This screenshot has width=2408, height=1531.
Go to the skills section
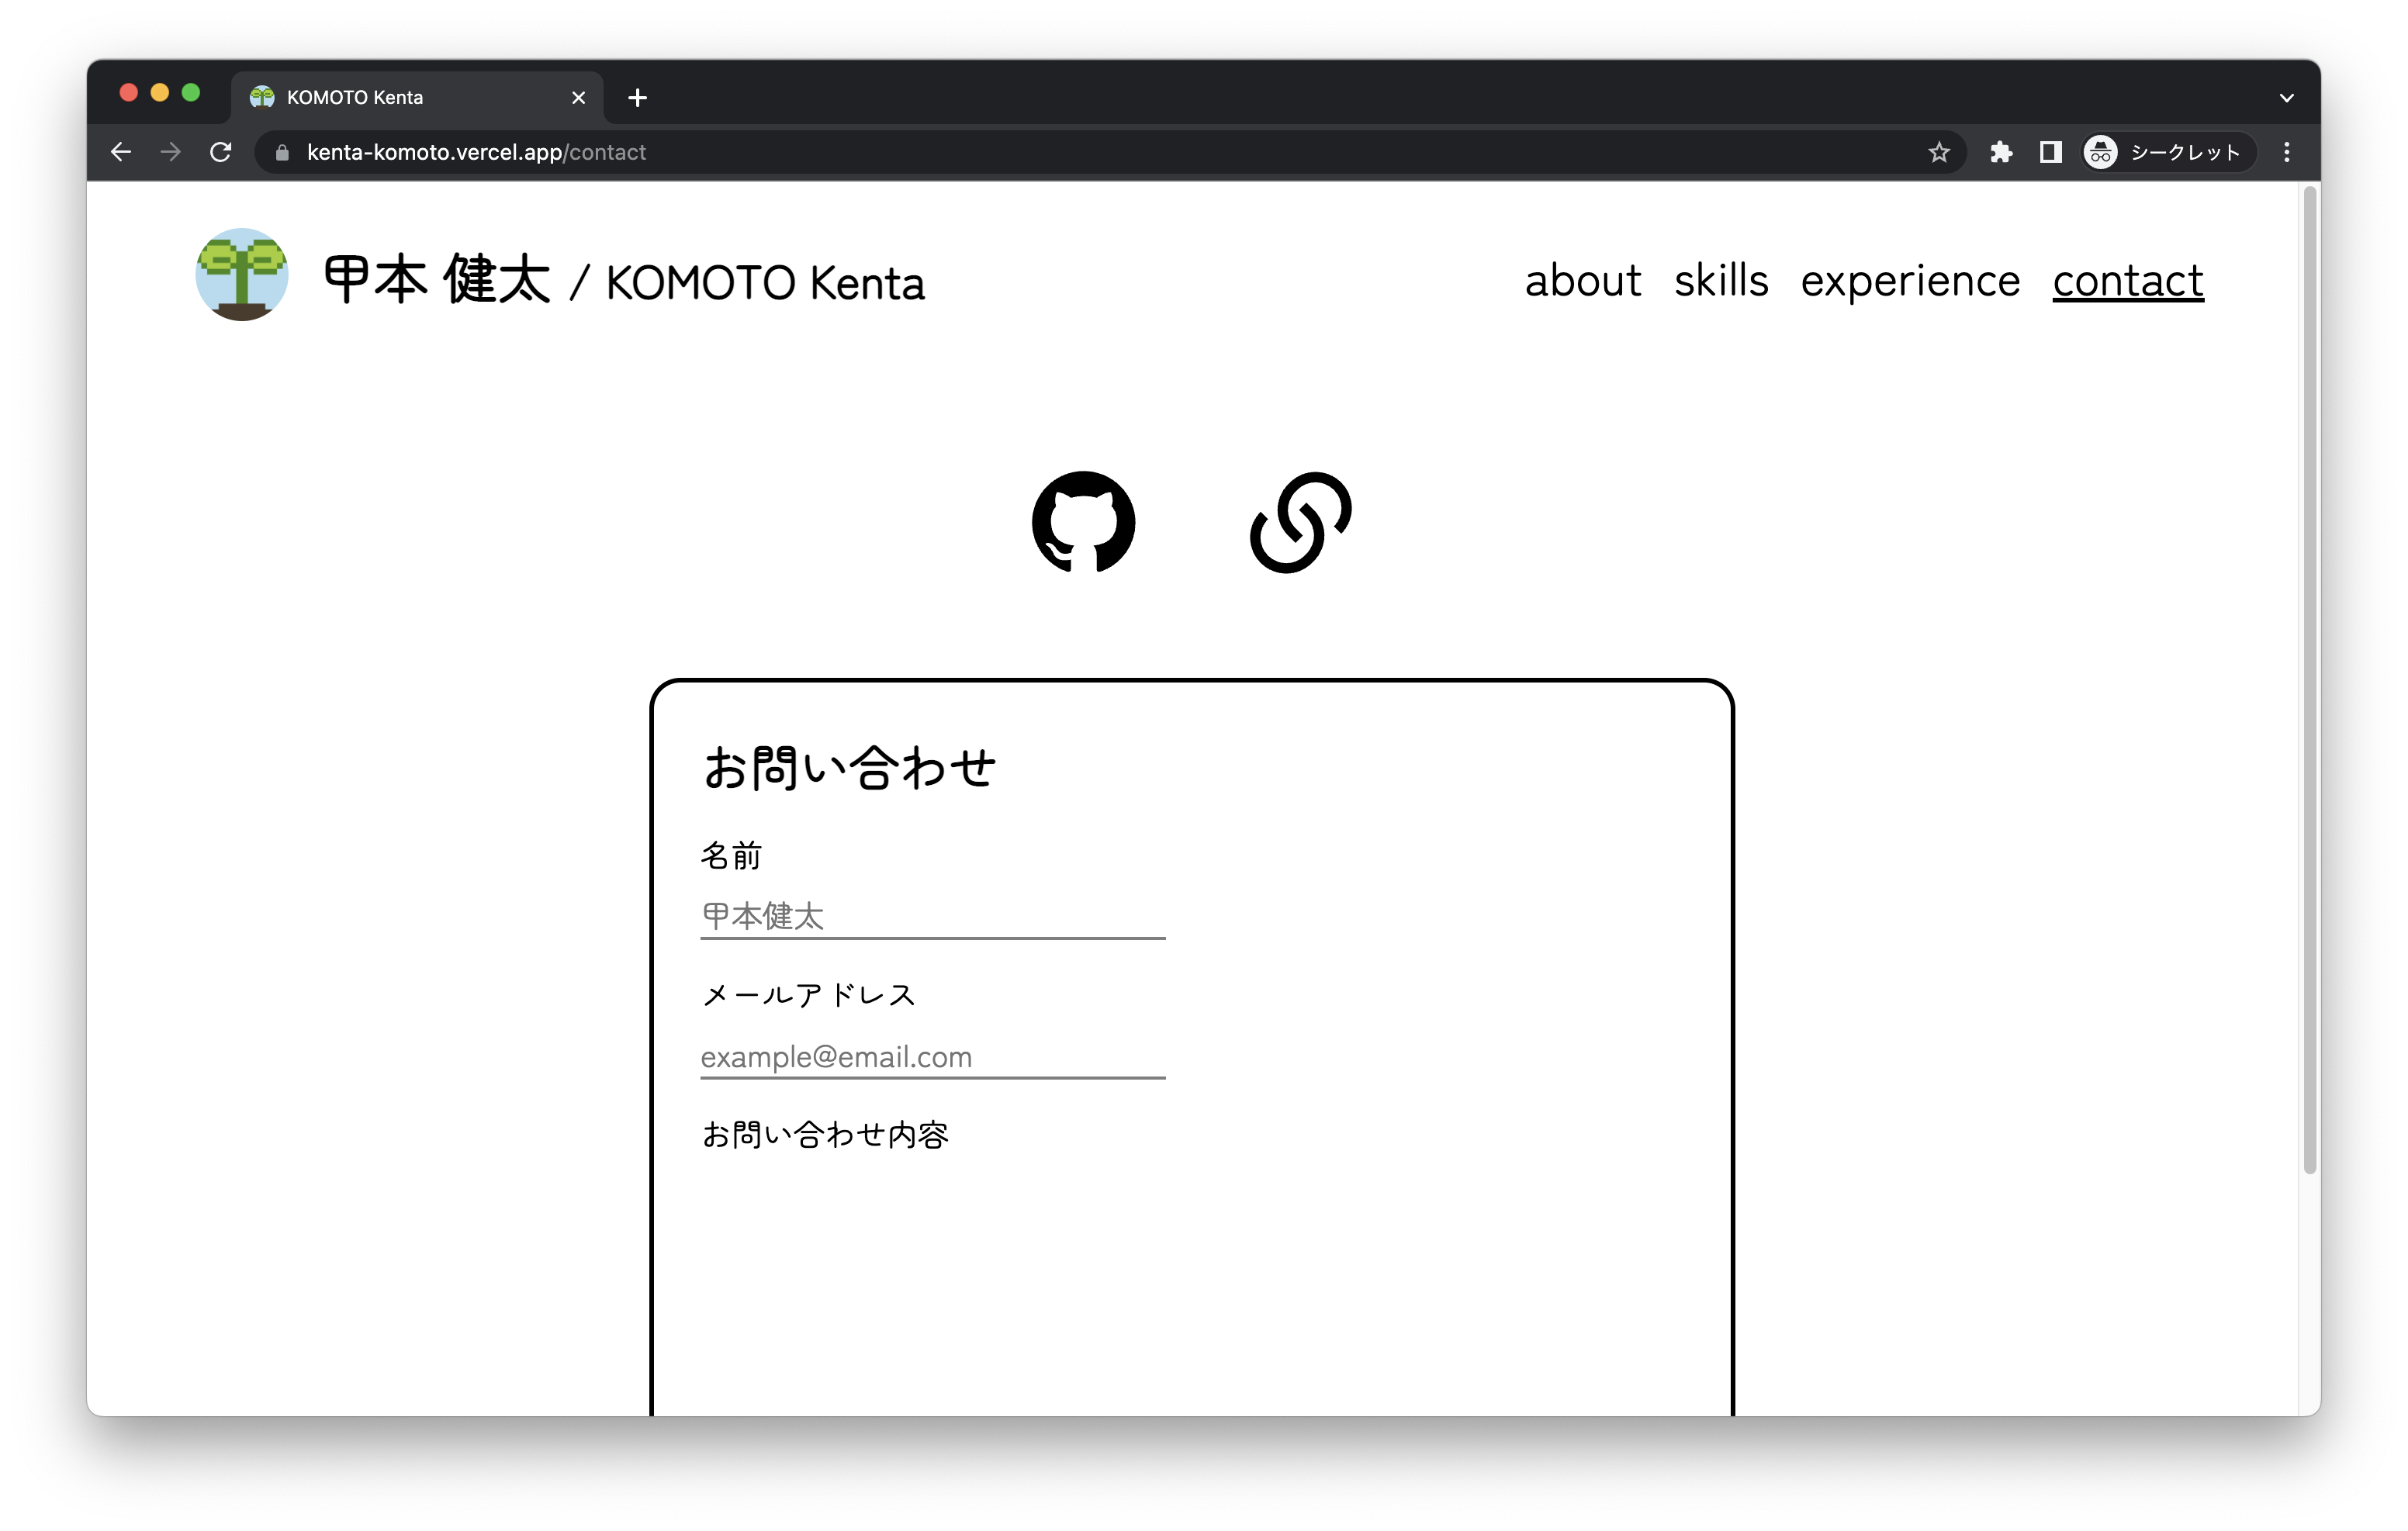[x=1720, y=281]
